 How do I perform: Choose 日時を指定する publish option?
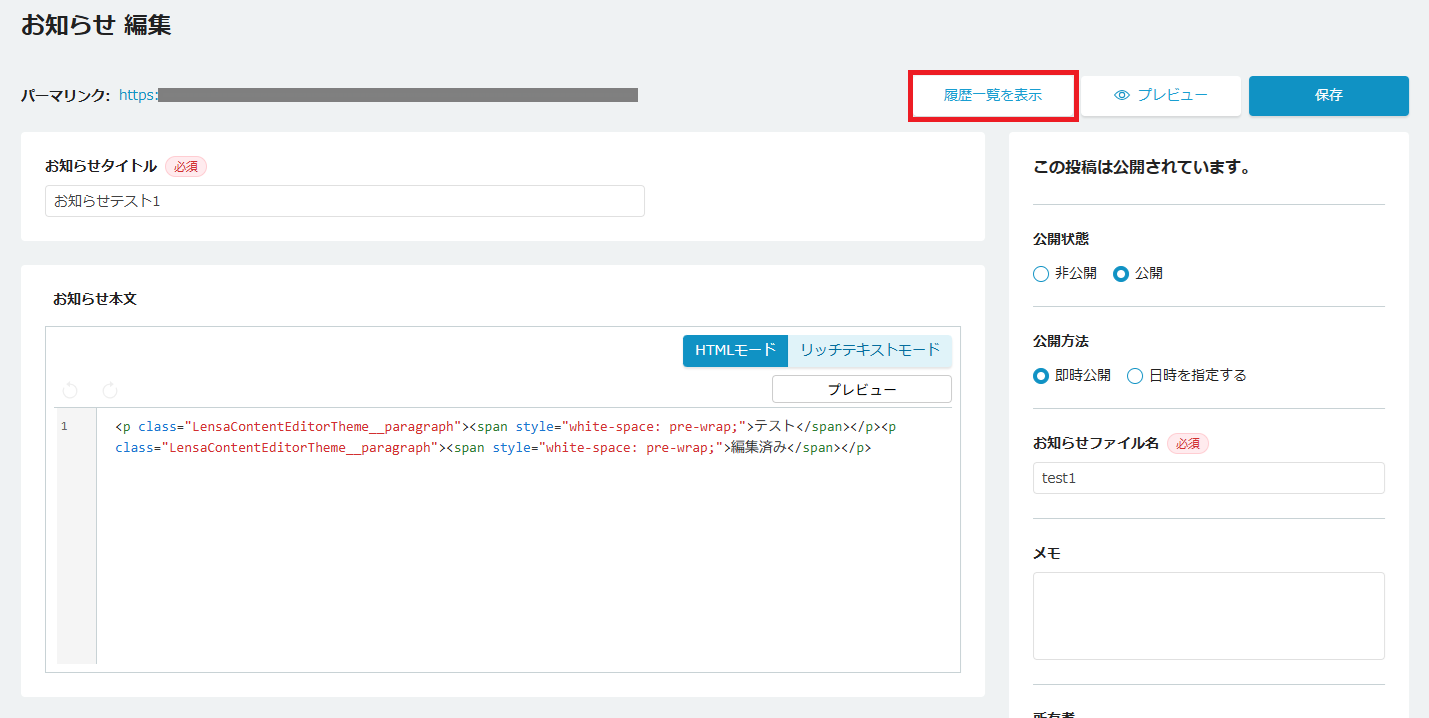tap(1135, 376)
